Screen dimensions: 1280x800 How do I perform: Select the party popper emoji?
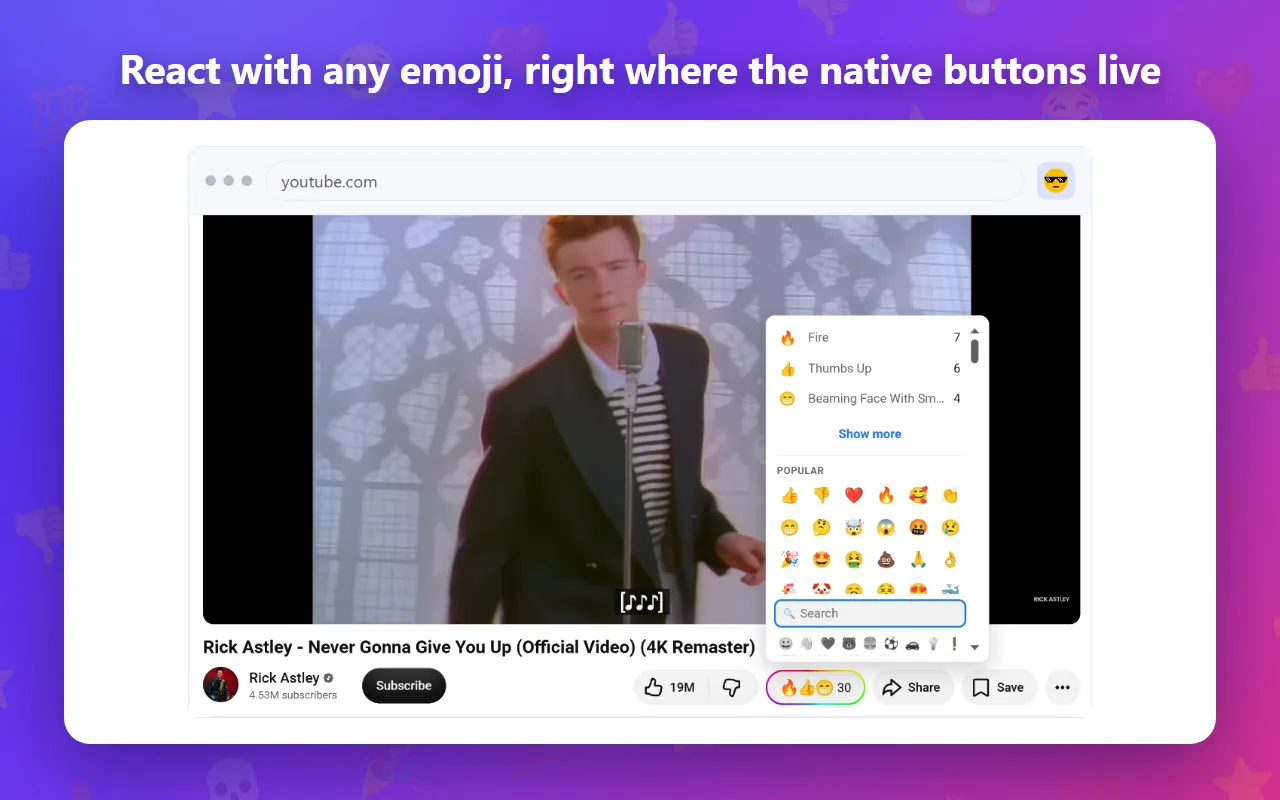click(x=790, y=559)
